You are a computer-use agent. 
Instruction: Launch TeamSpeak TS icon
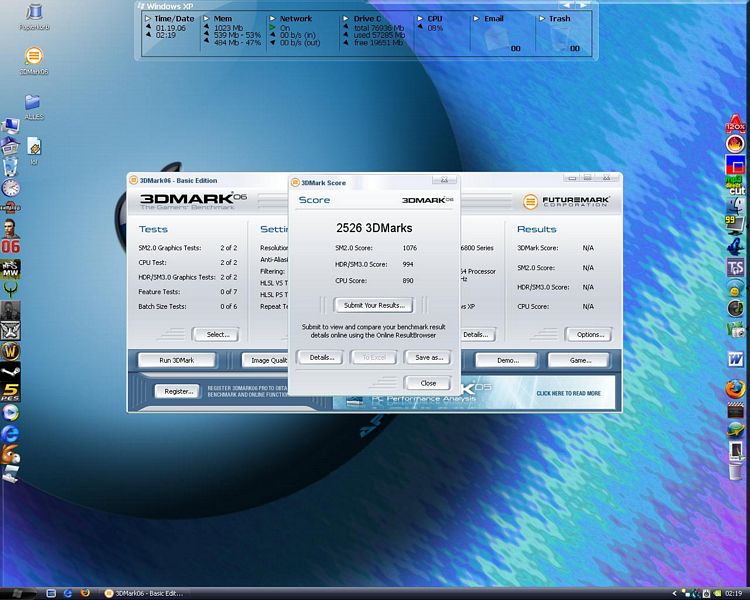(735, 268)
